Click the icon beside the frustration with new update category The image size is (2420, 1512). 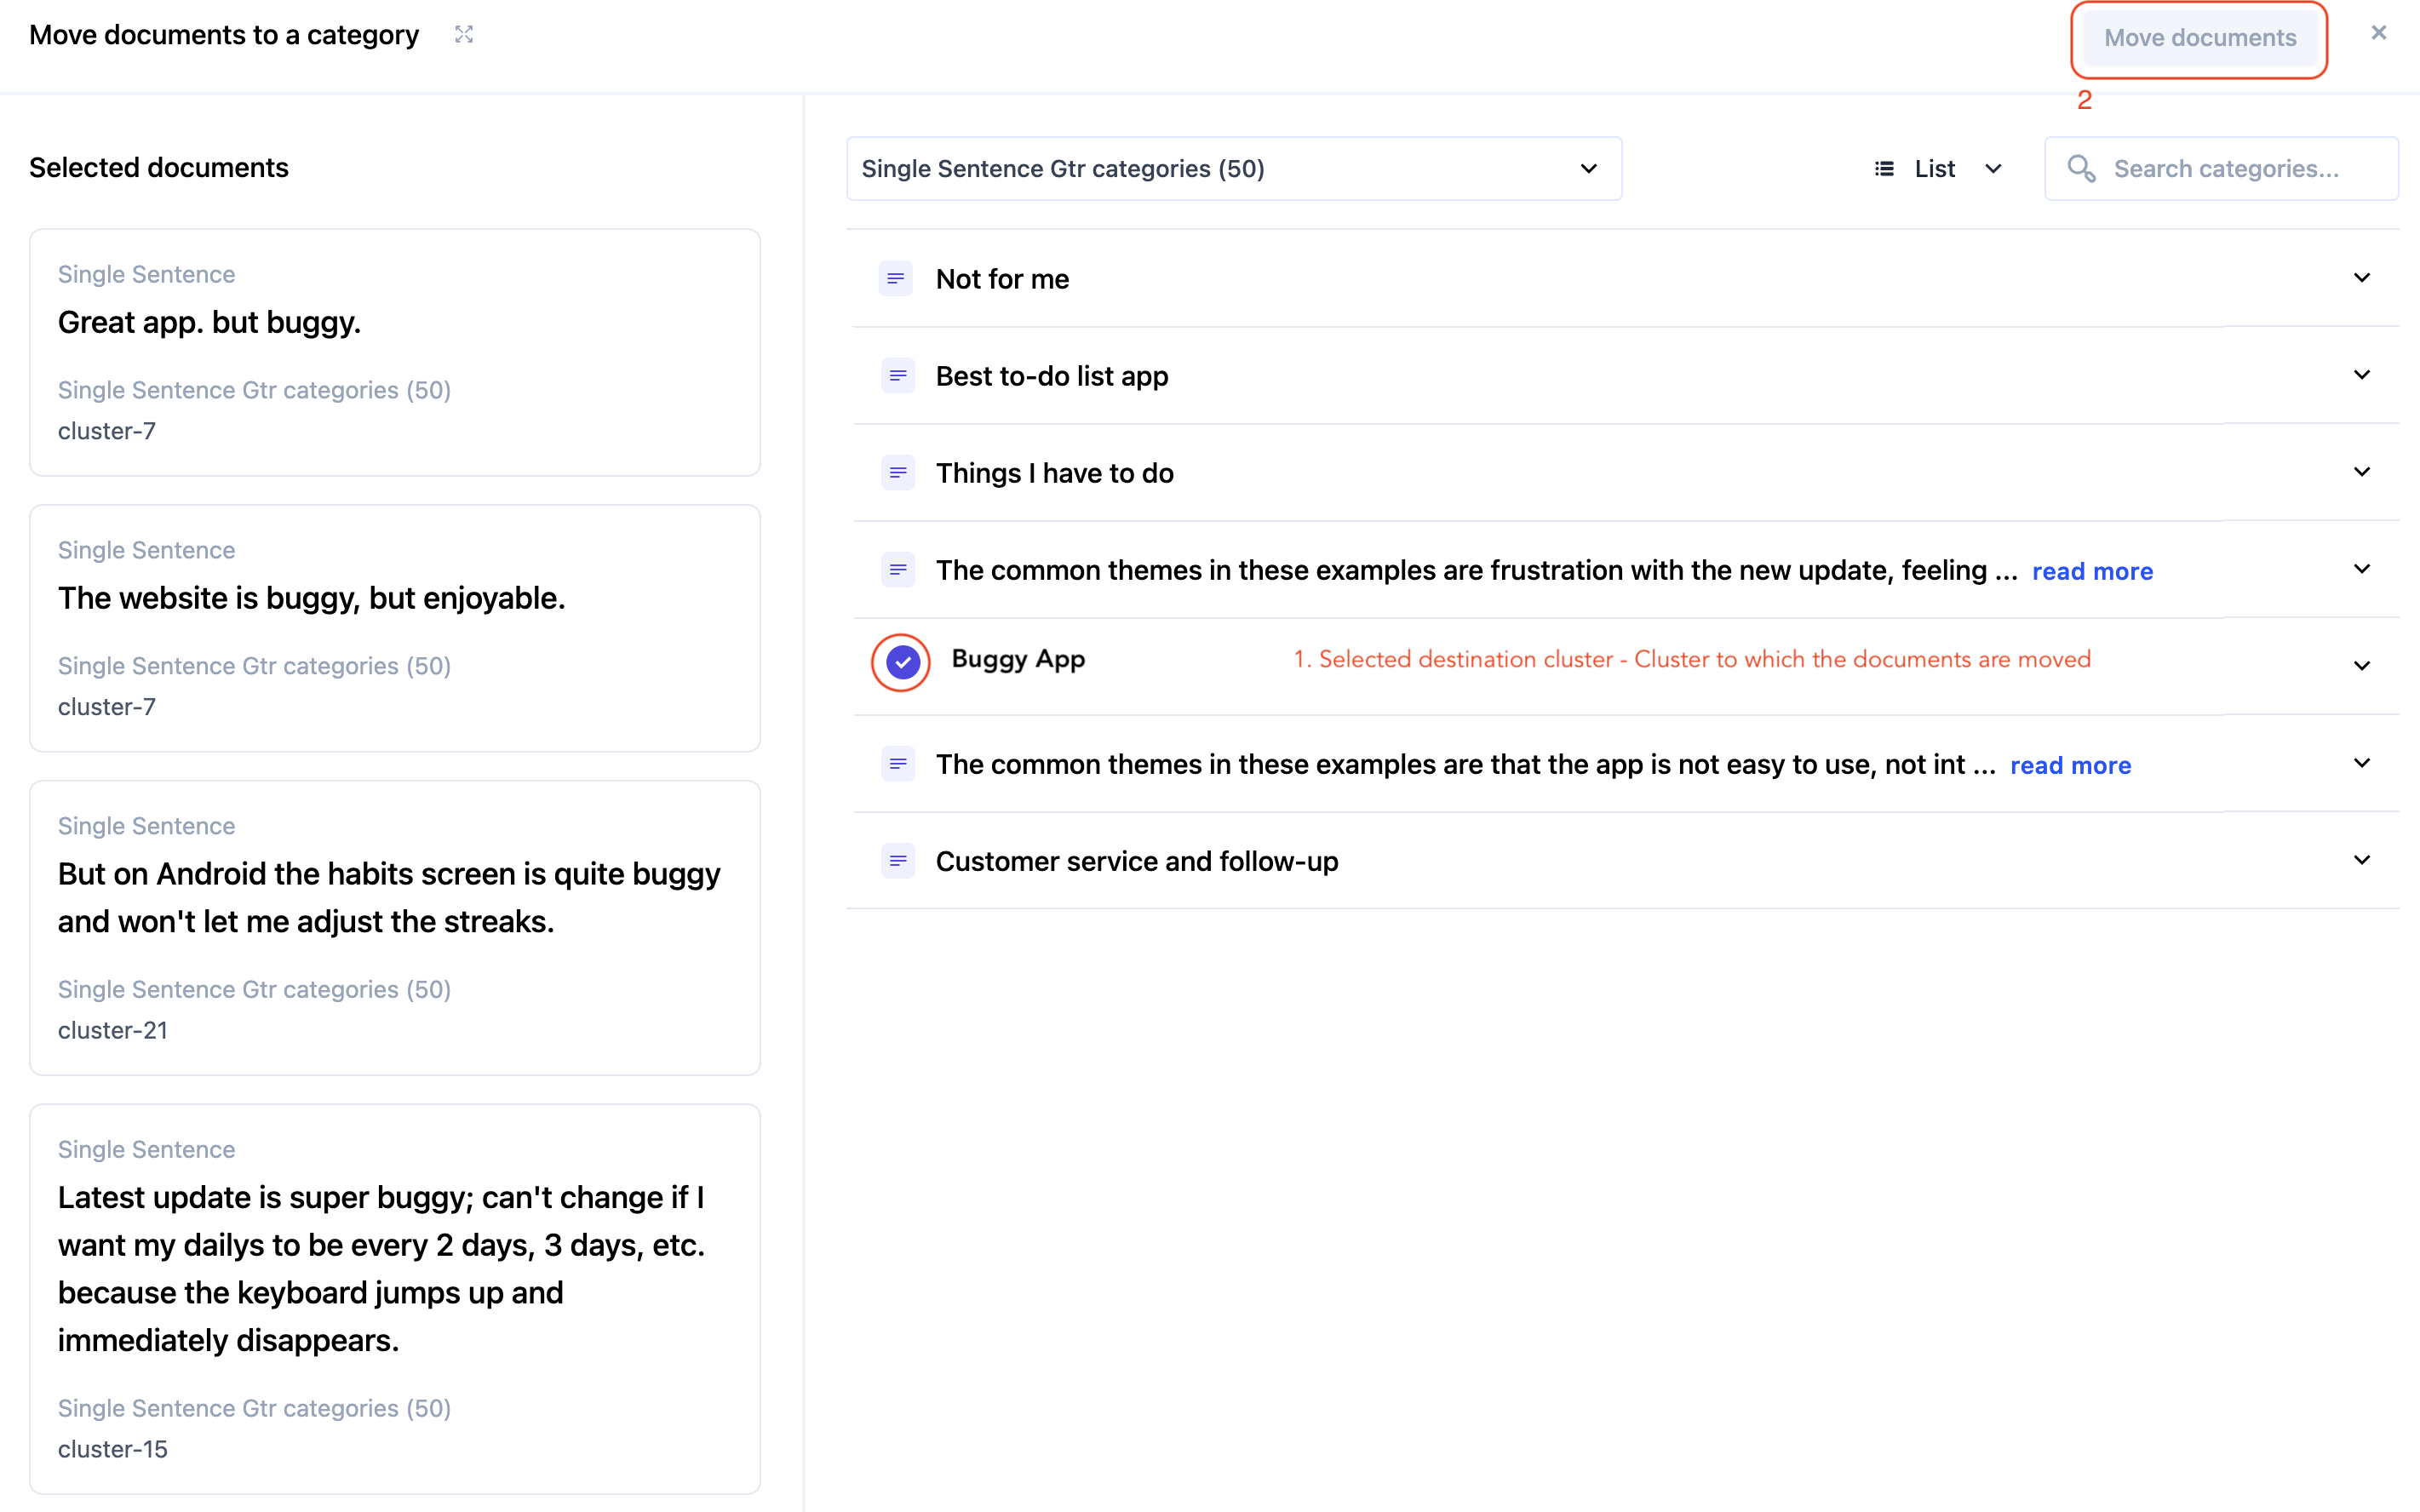[897, 570]
